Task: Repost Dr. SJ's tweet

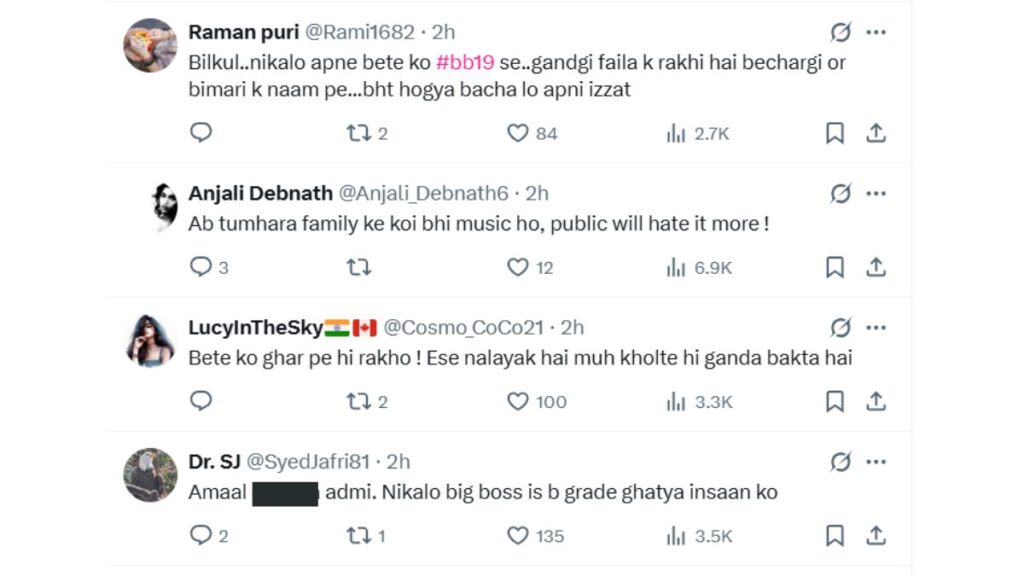Action: pos(359,536)
